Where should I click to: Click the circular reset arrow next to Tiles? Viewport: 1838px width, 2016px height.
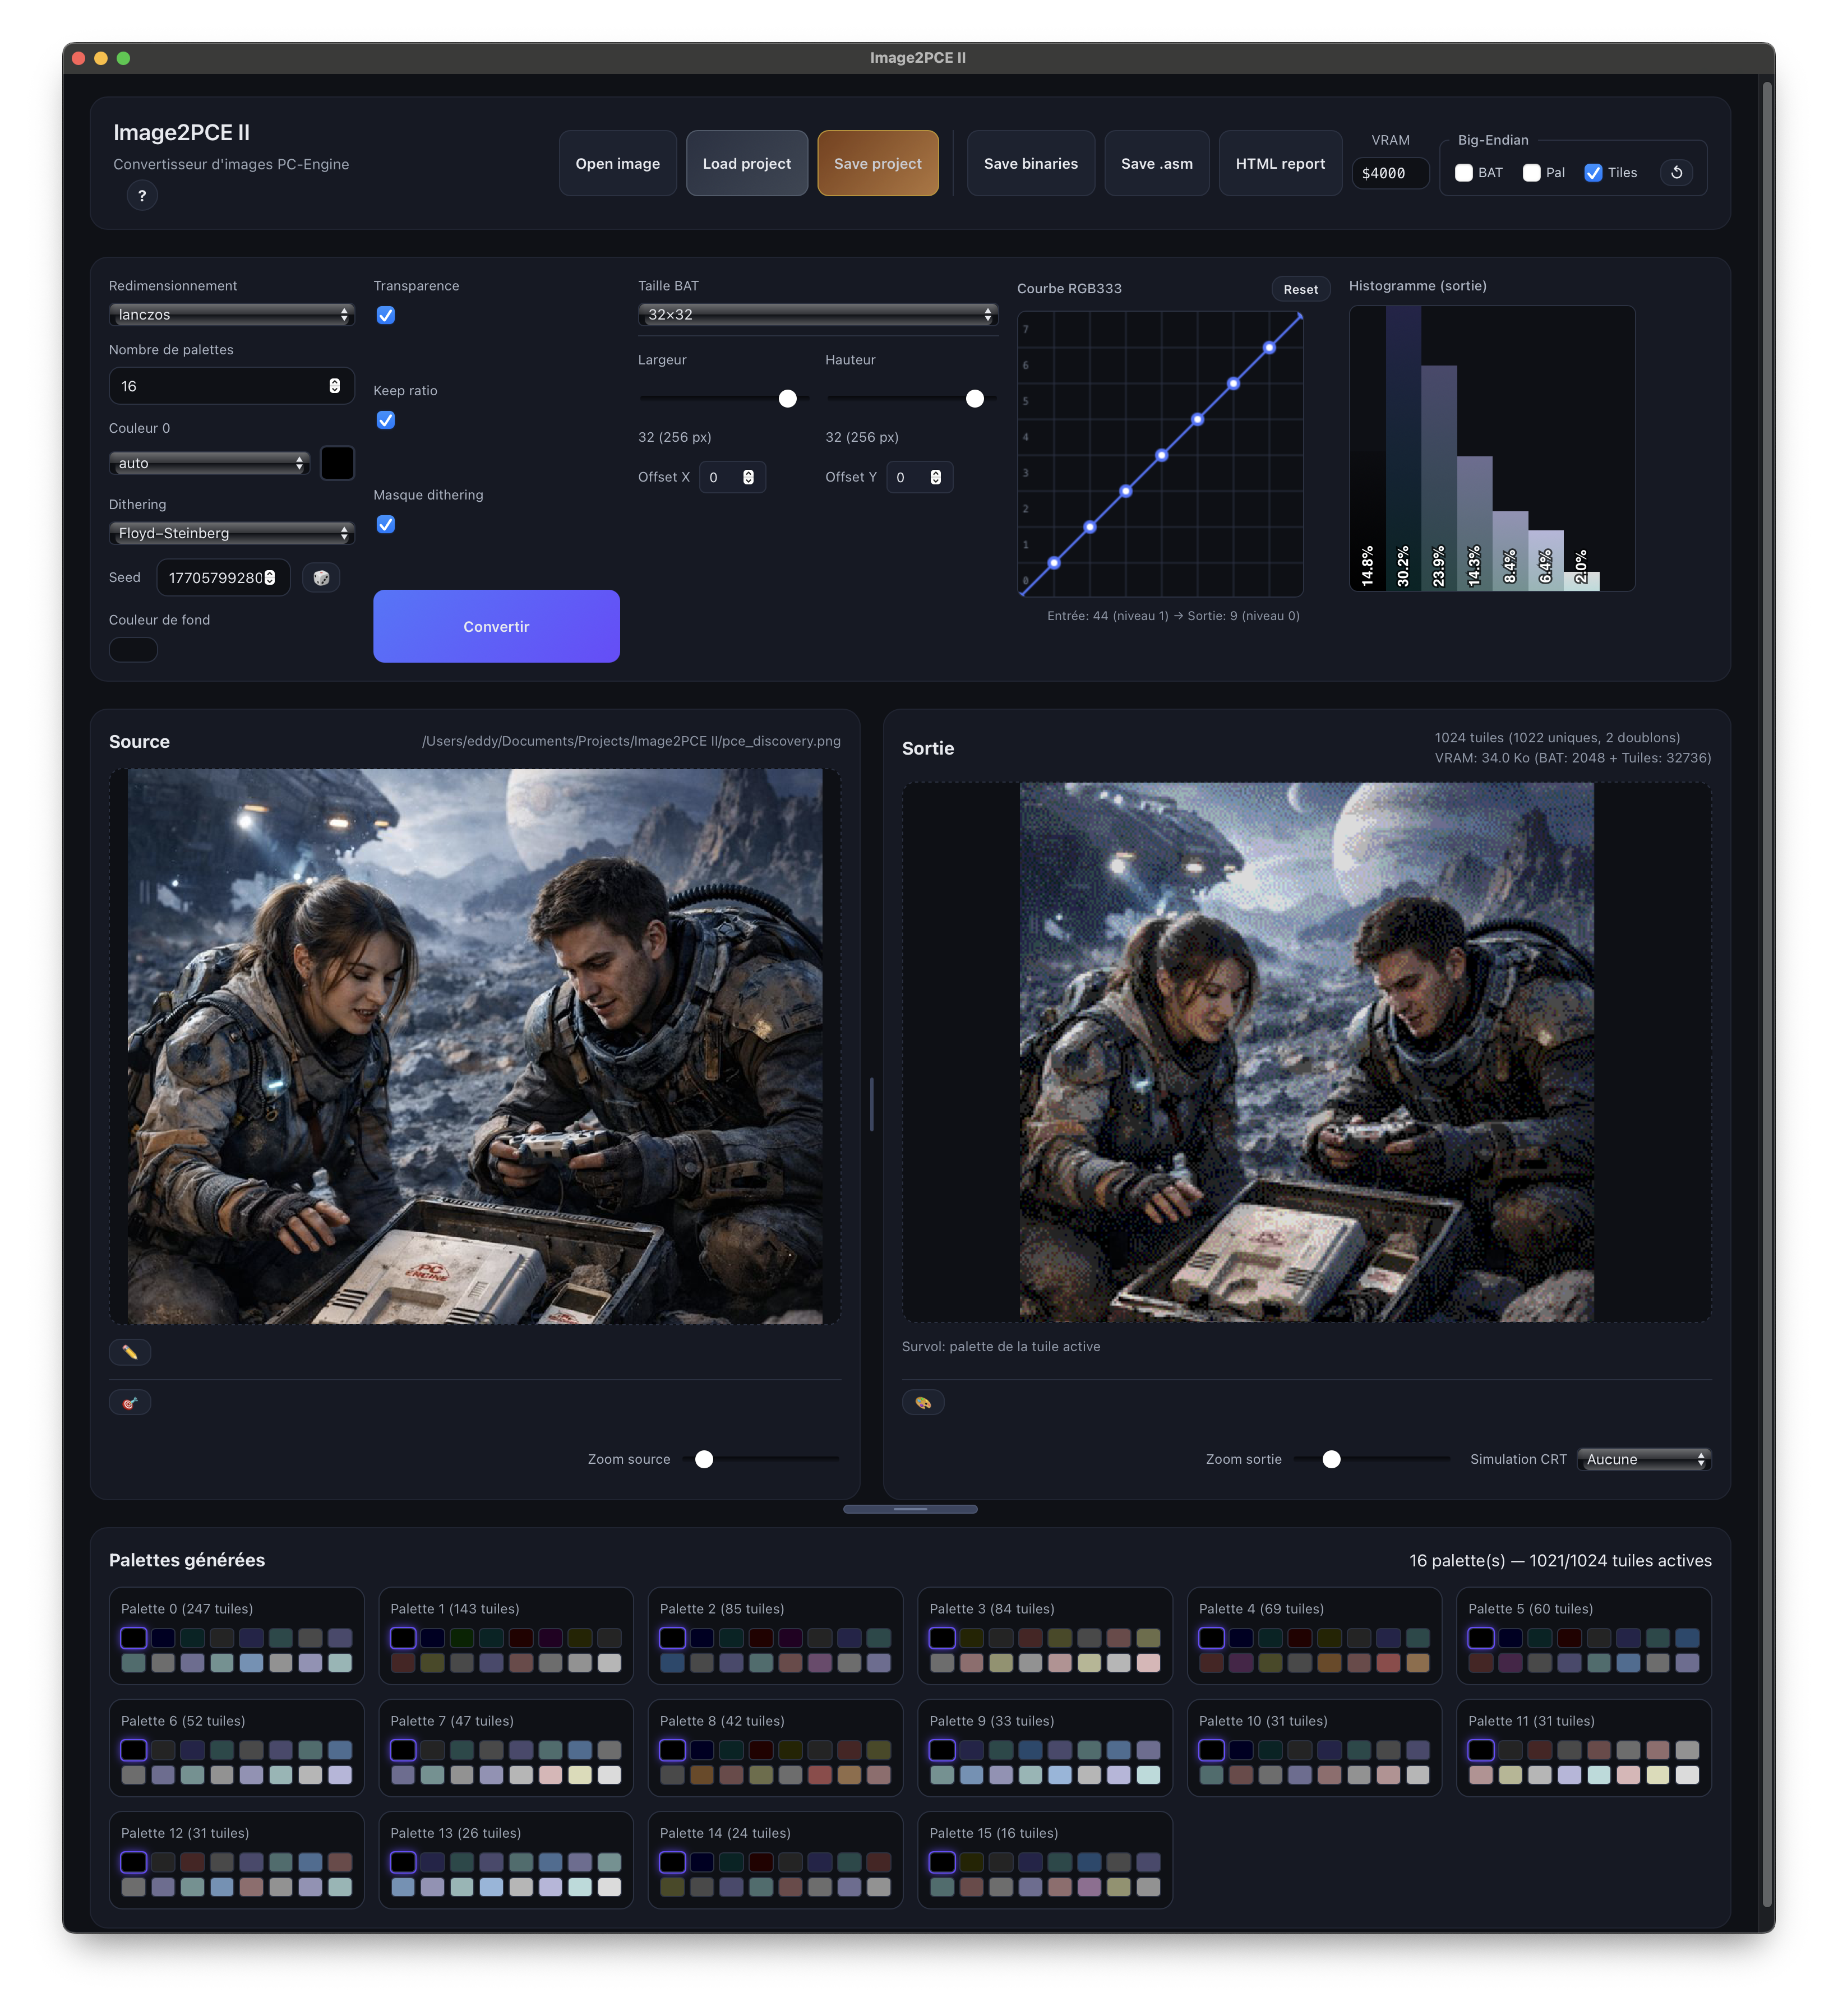(1676, 173)
